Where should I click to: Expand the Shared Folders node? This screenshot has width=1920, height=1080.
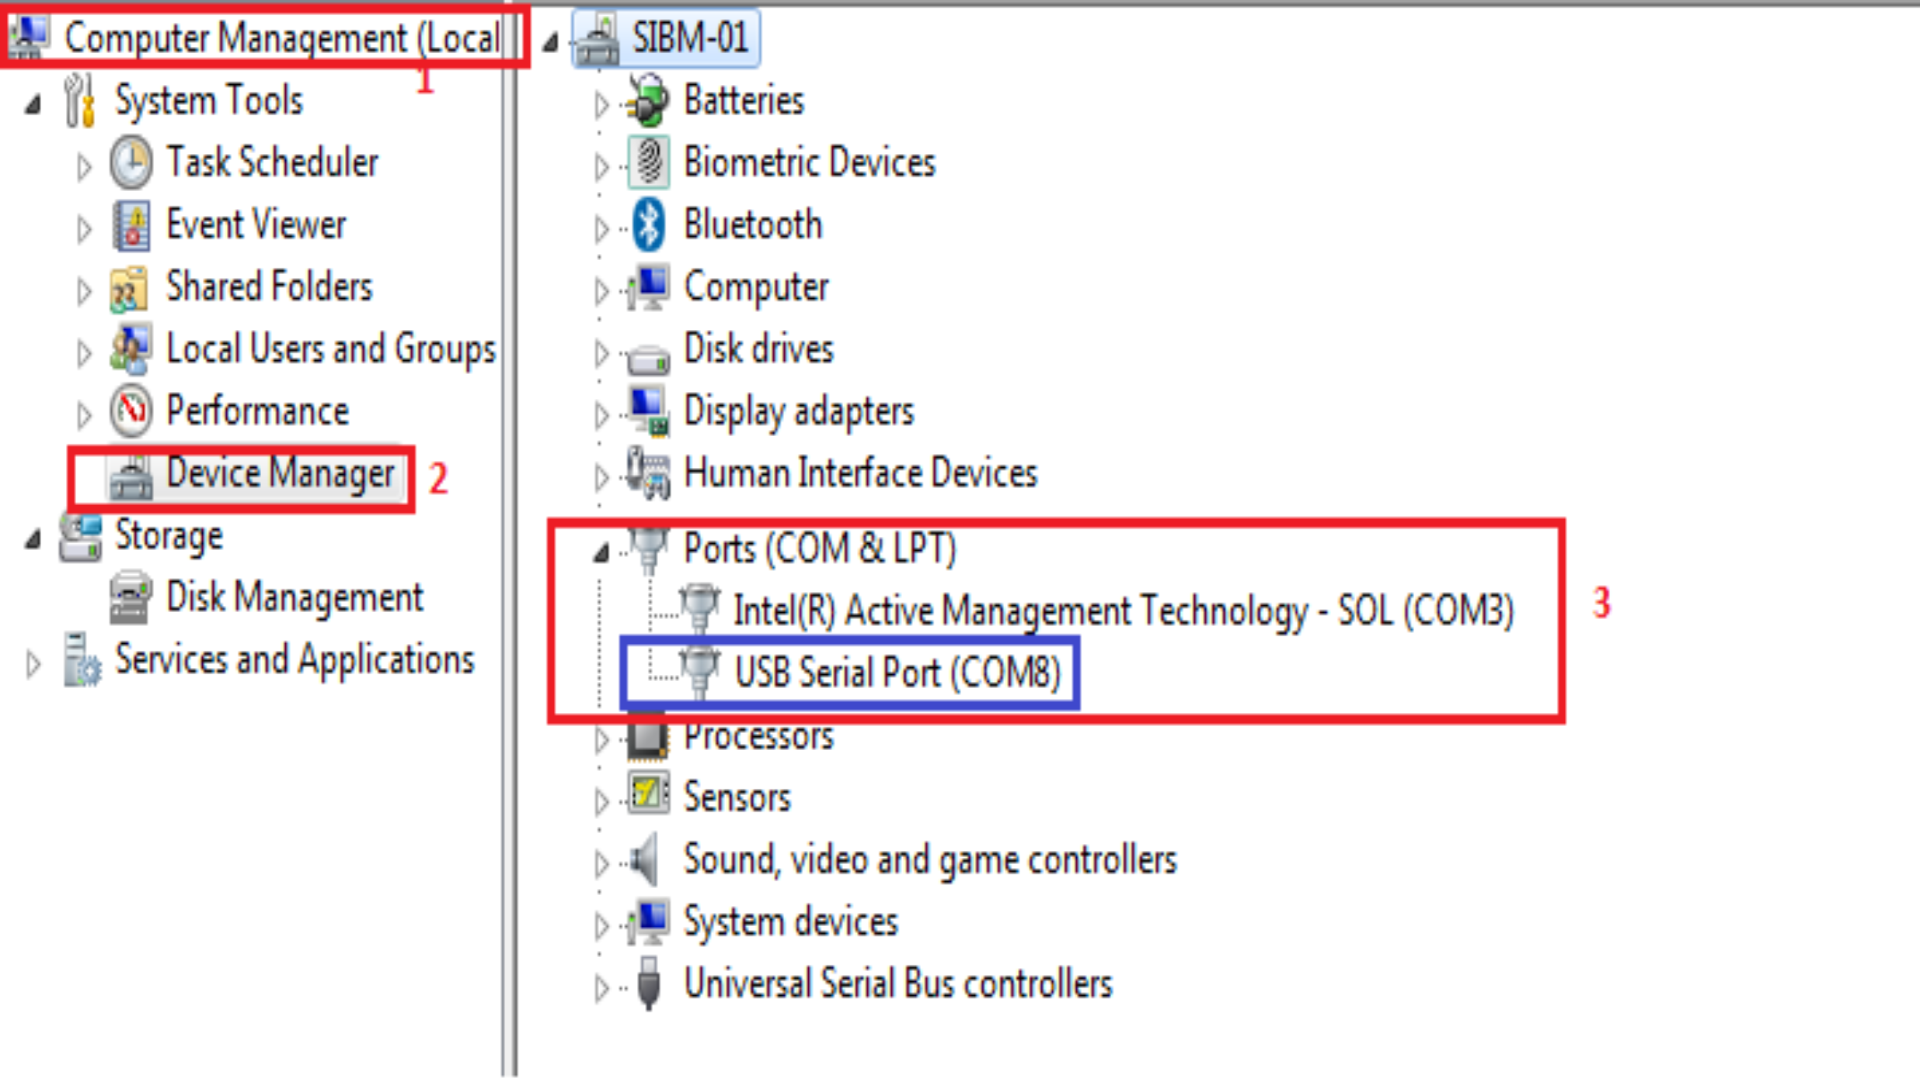click(84, 290)
